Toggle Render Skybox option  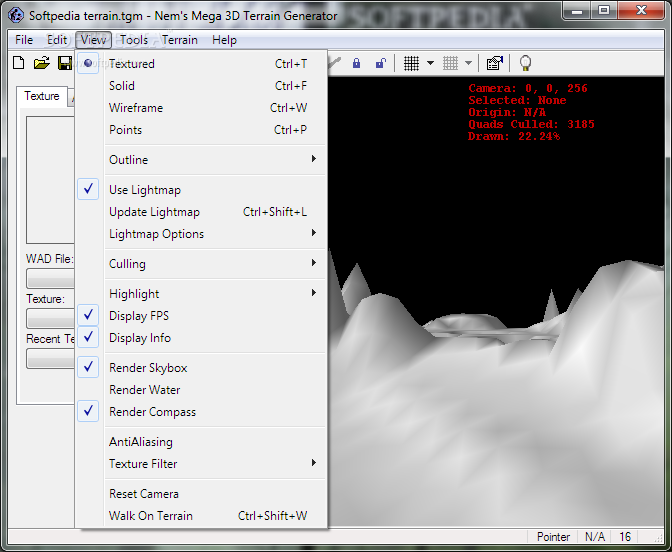pyautogui.click(x=201, y=368)
